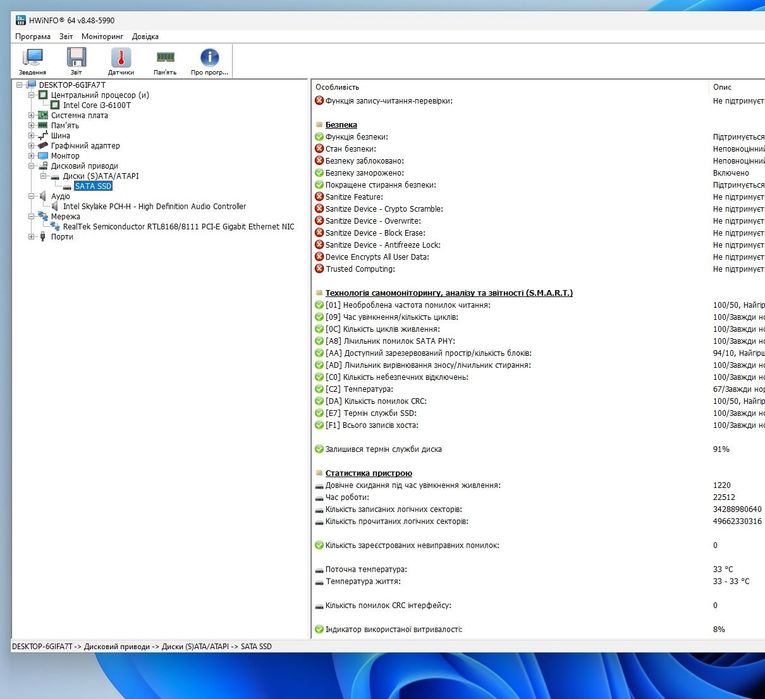This screenshot has height=699, width=765.
Task: Open the Пам'ять memory toolbar button
Action: pyautogui.click(x=165, y=61)
